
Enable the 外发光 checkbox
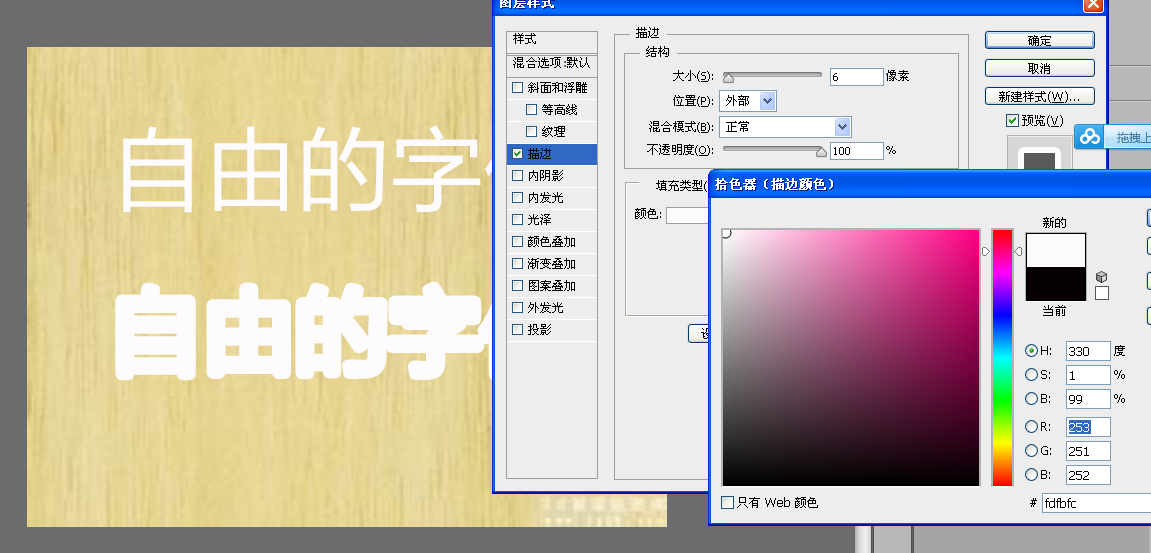click(518, 308)
